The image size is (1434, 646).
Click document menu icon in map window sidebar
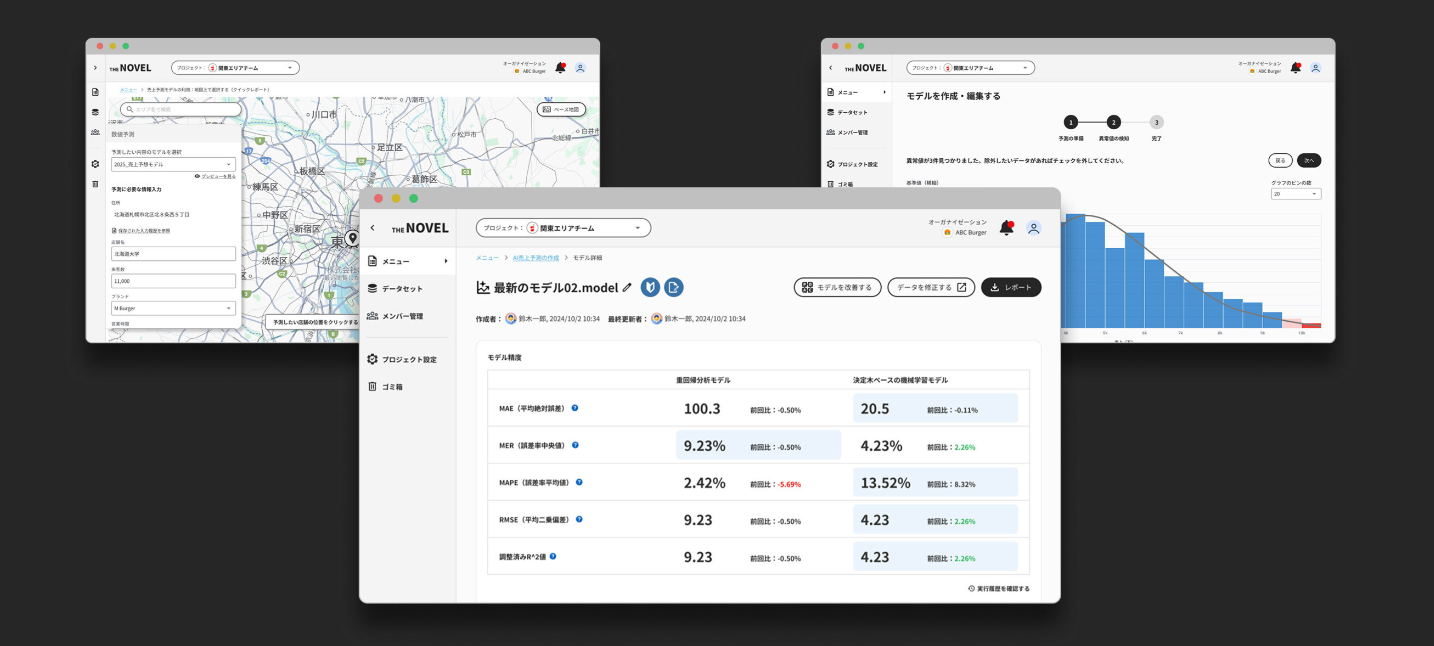tap(95, 92)
